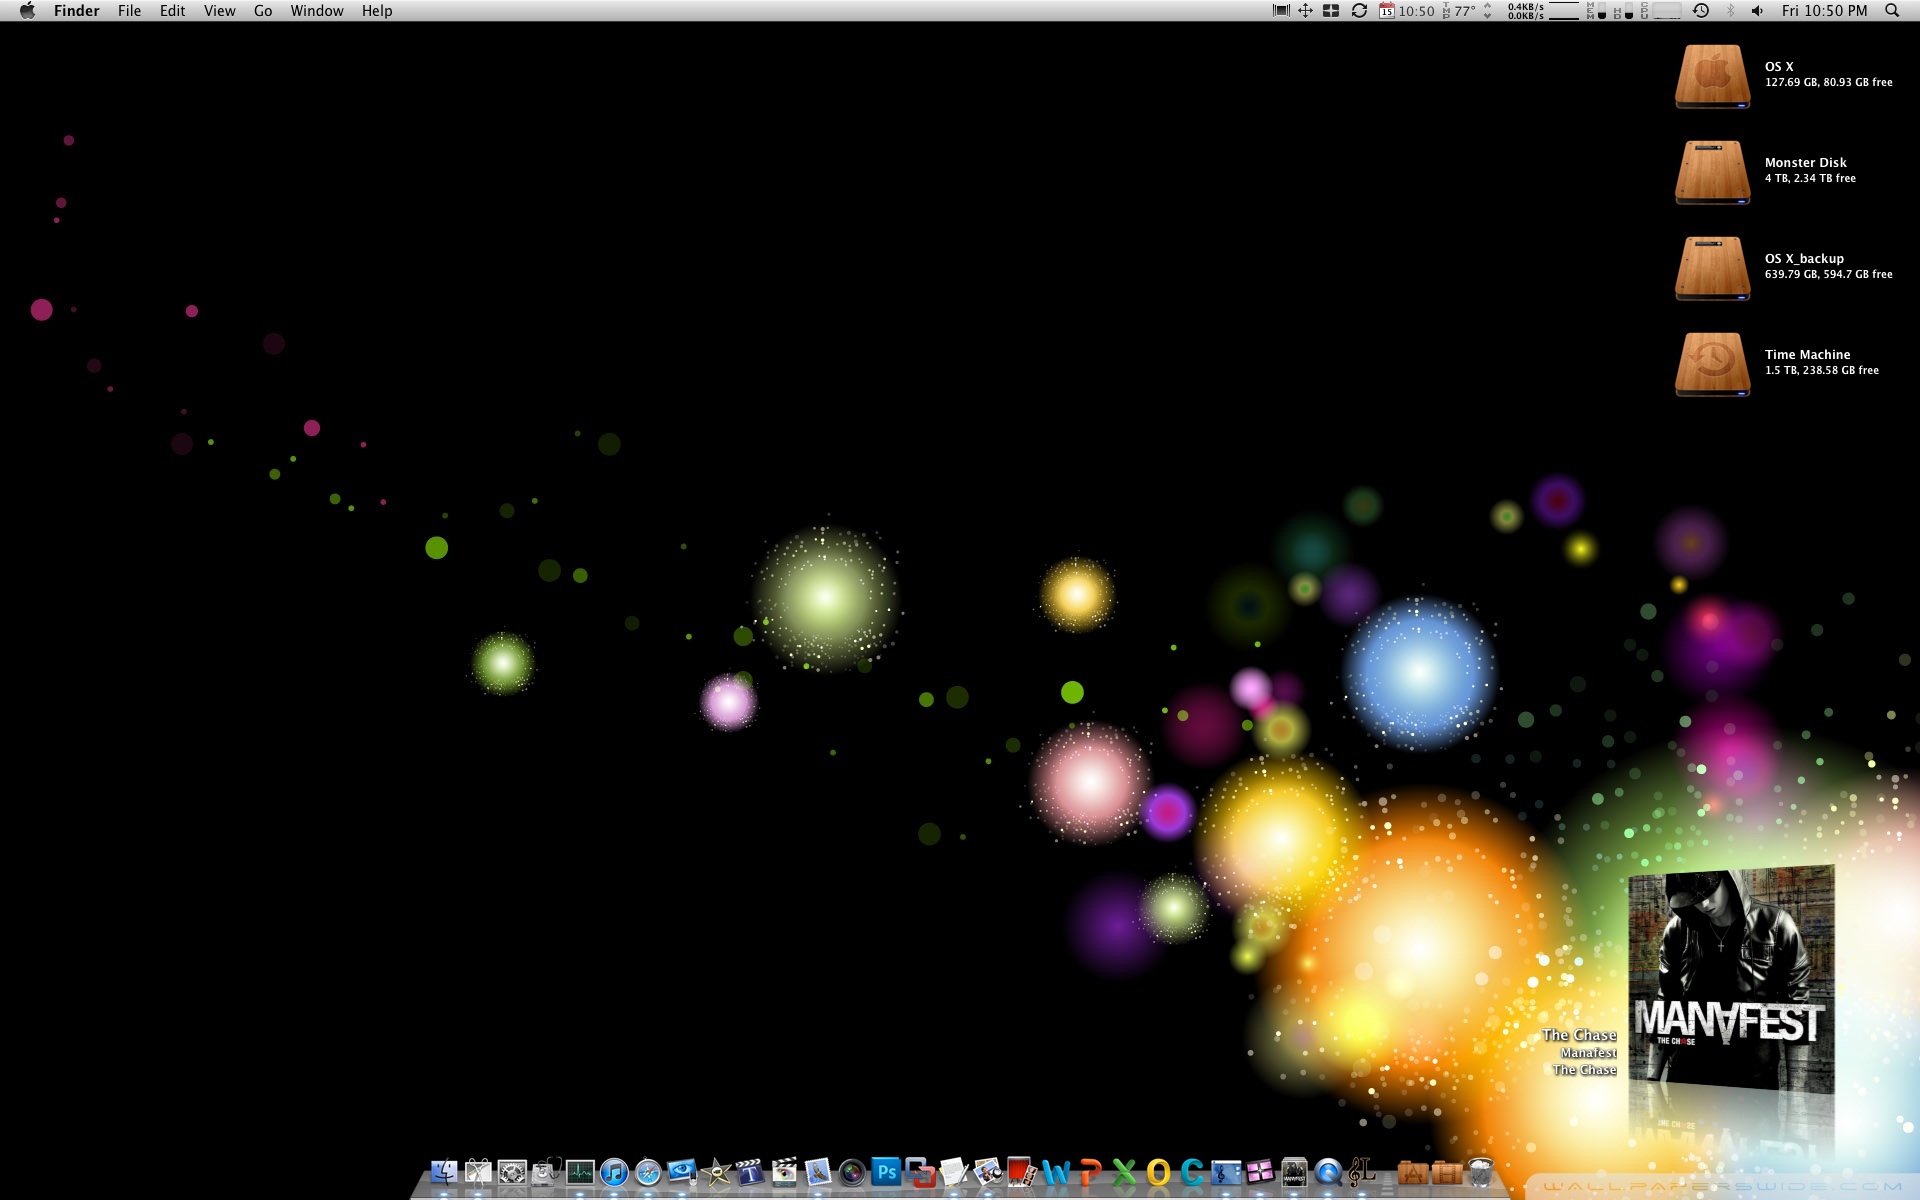The image size is (1920, 1200).
Task: Open Snapz scissors icon in Dock
Action: [478, 1172]
